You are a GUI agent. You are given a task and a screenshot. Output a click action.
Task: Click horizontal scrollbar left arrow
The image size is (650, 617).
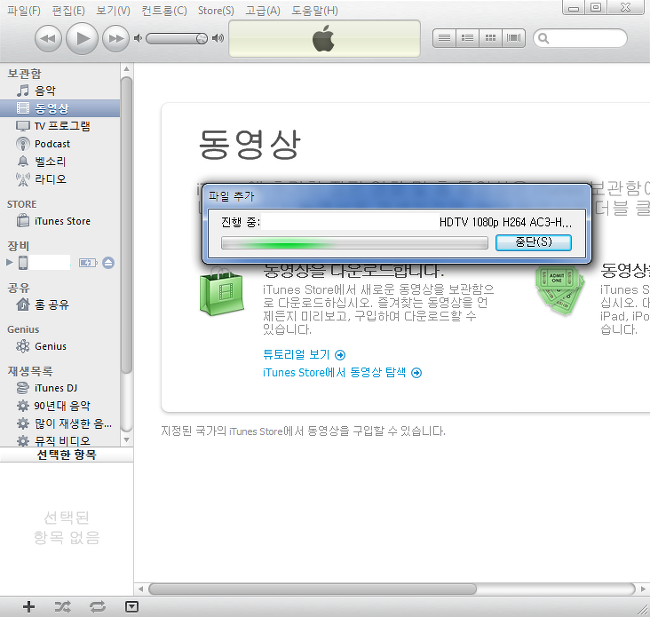coord(141,589)
